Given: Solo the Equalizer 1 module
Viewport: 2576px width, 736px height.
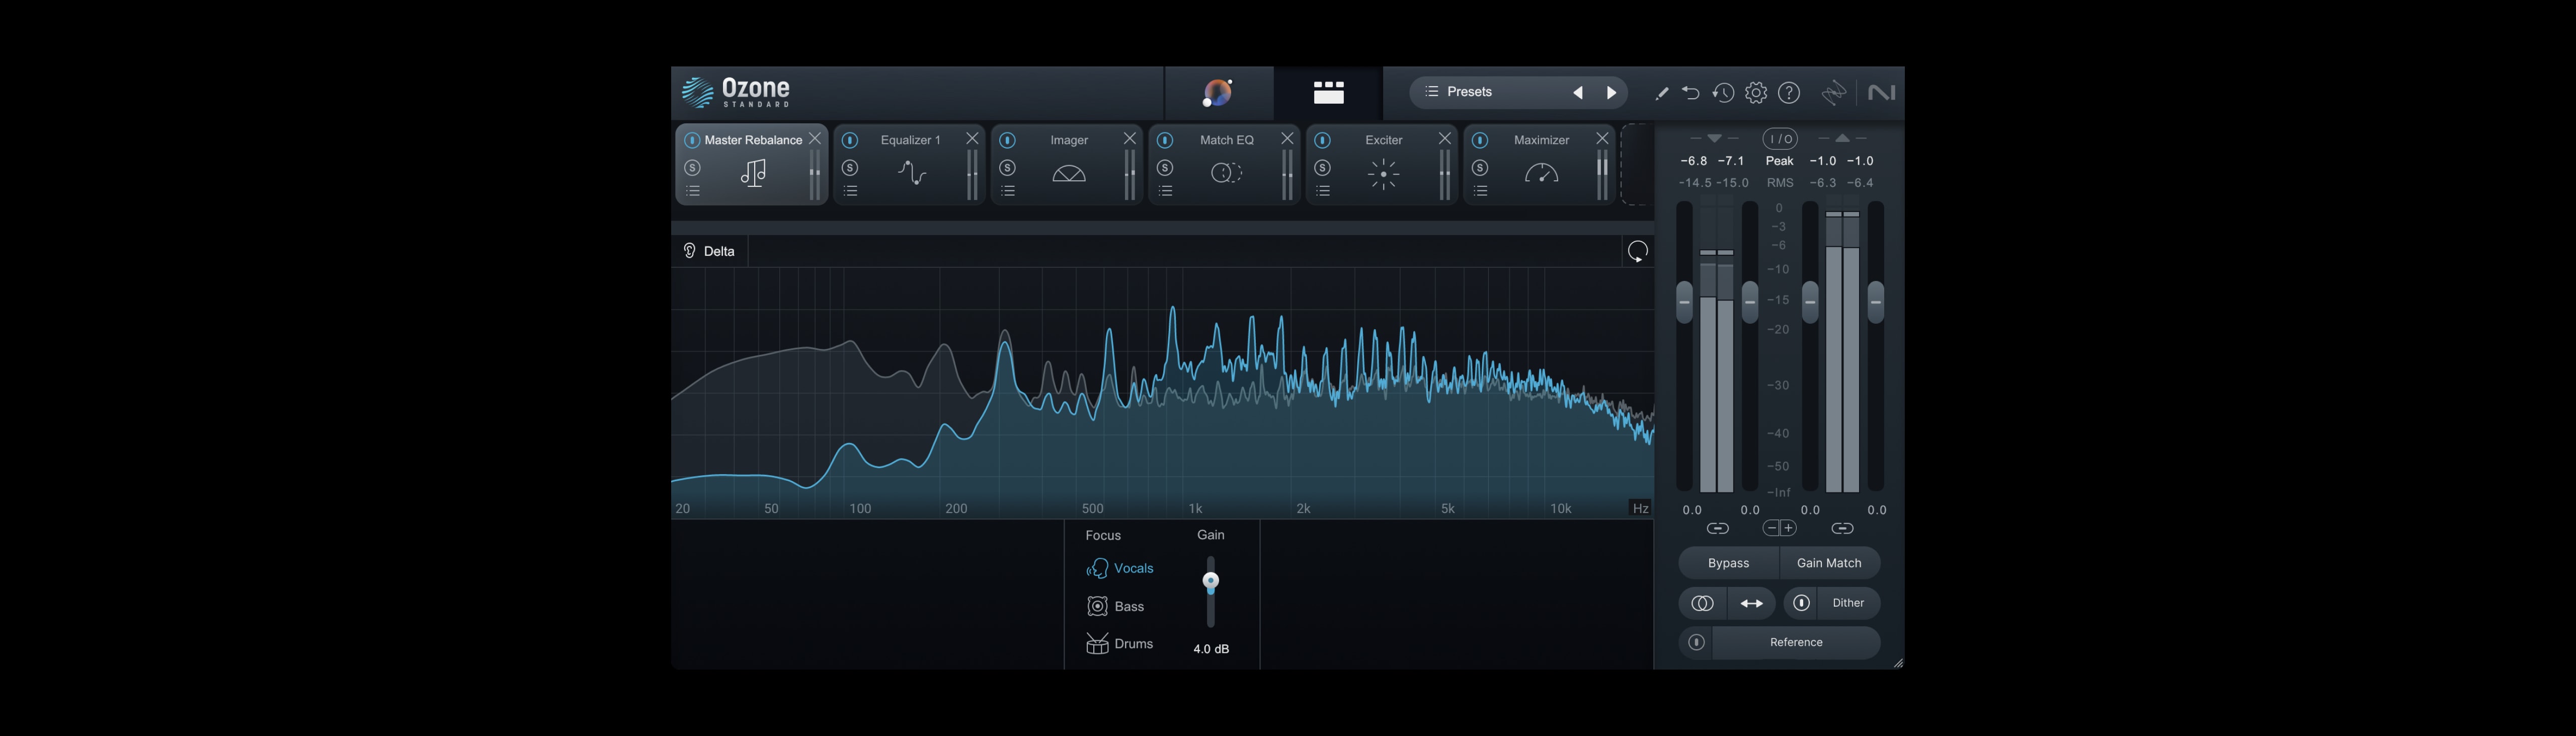Looking at the screenshot, I should point(850,167).
